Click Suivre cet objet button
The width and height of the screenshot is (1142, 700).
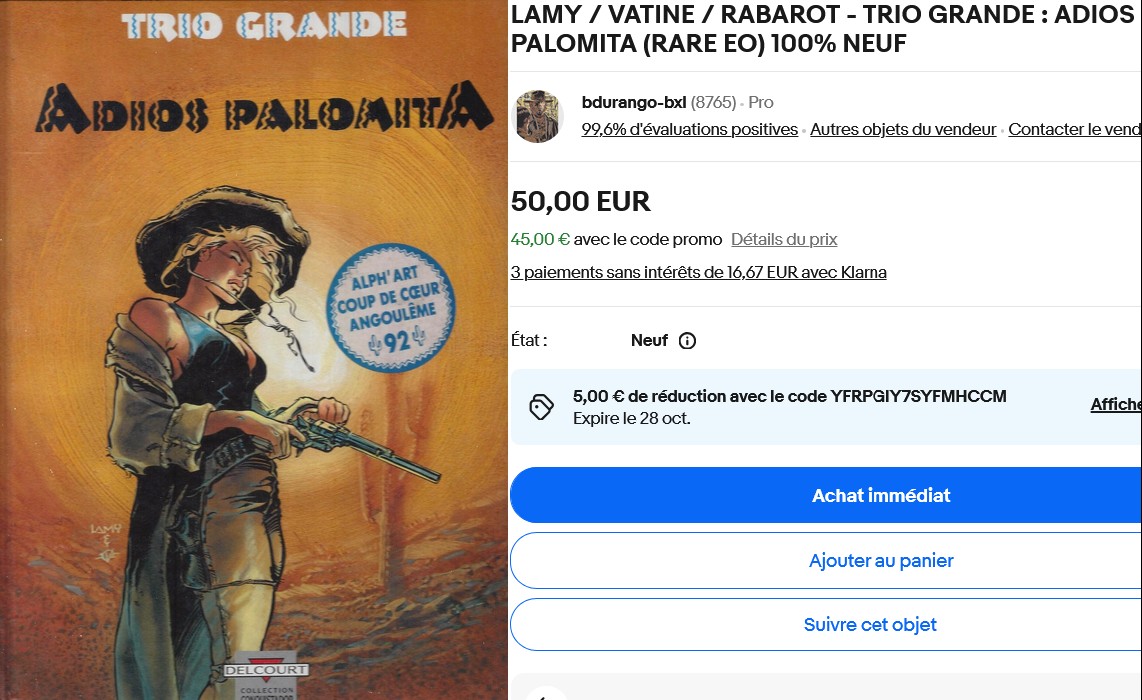pos(826,625)
